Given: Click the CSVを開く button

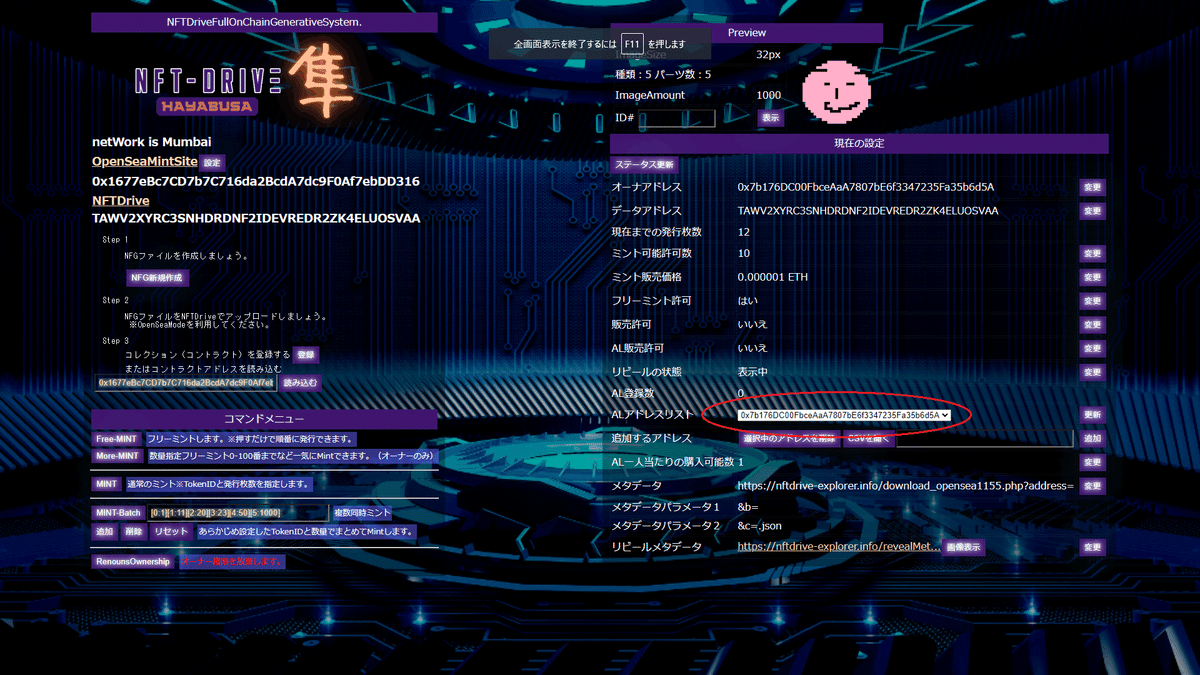Looking at the screenshot, I should click(870, 438).
